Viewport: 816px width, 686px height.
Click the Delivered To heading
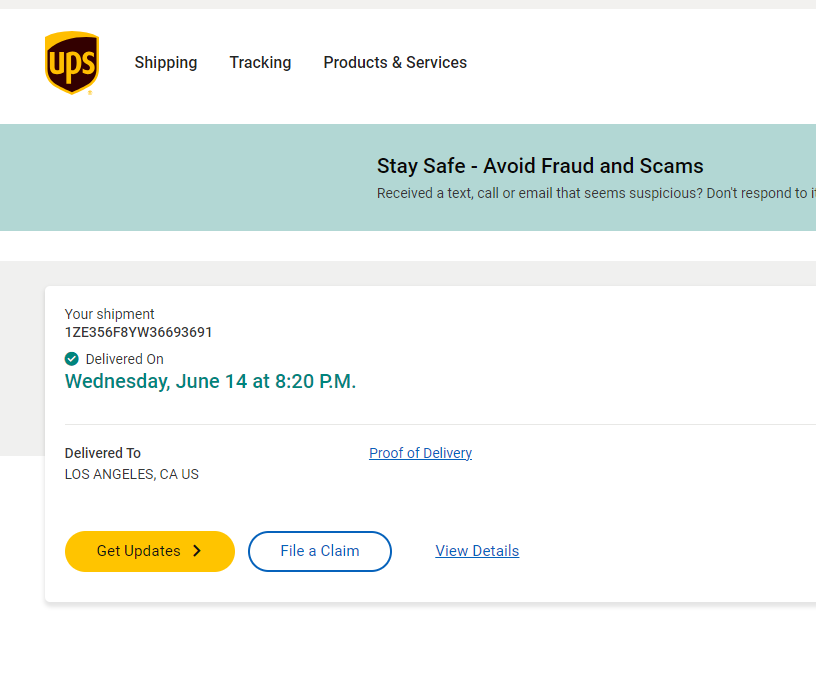[x=103, y=453]
